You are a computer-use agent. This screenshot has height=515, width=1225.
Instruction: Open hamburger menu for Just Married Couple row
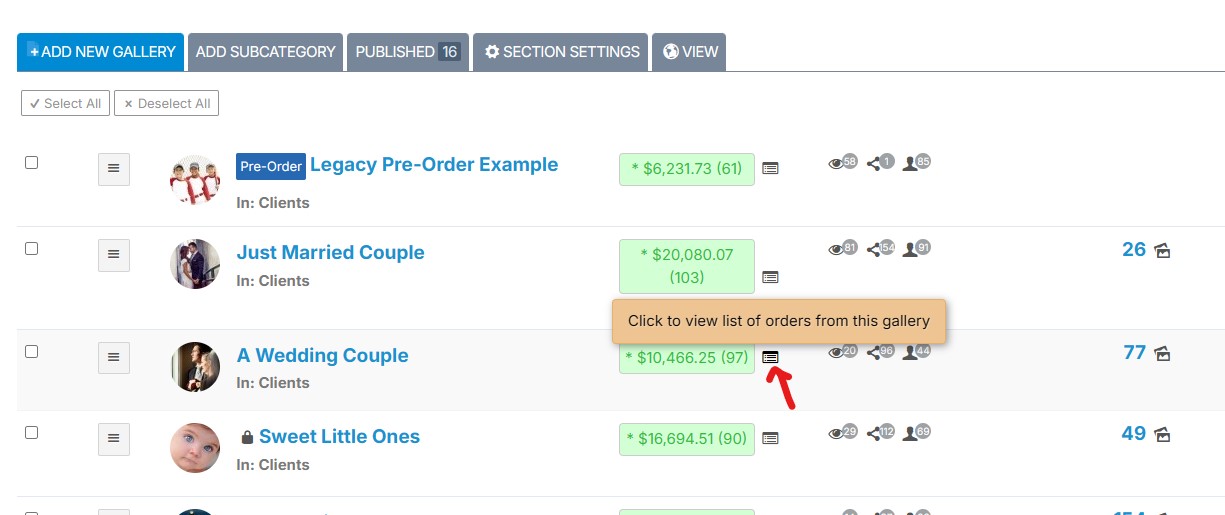113,255
